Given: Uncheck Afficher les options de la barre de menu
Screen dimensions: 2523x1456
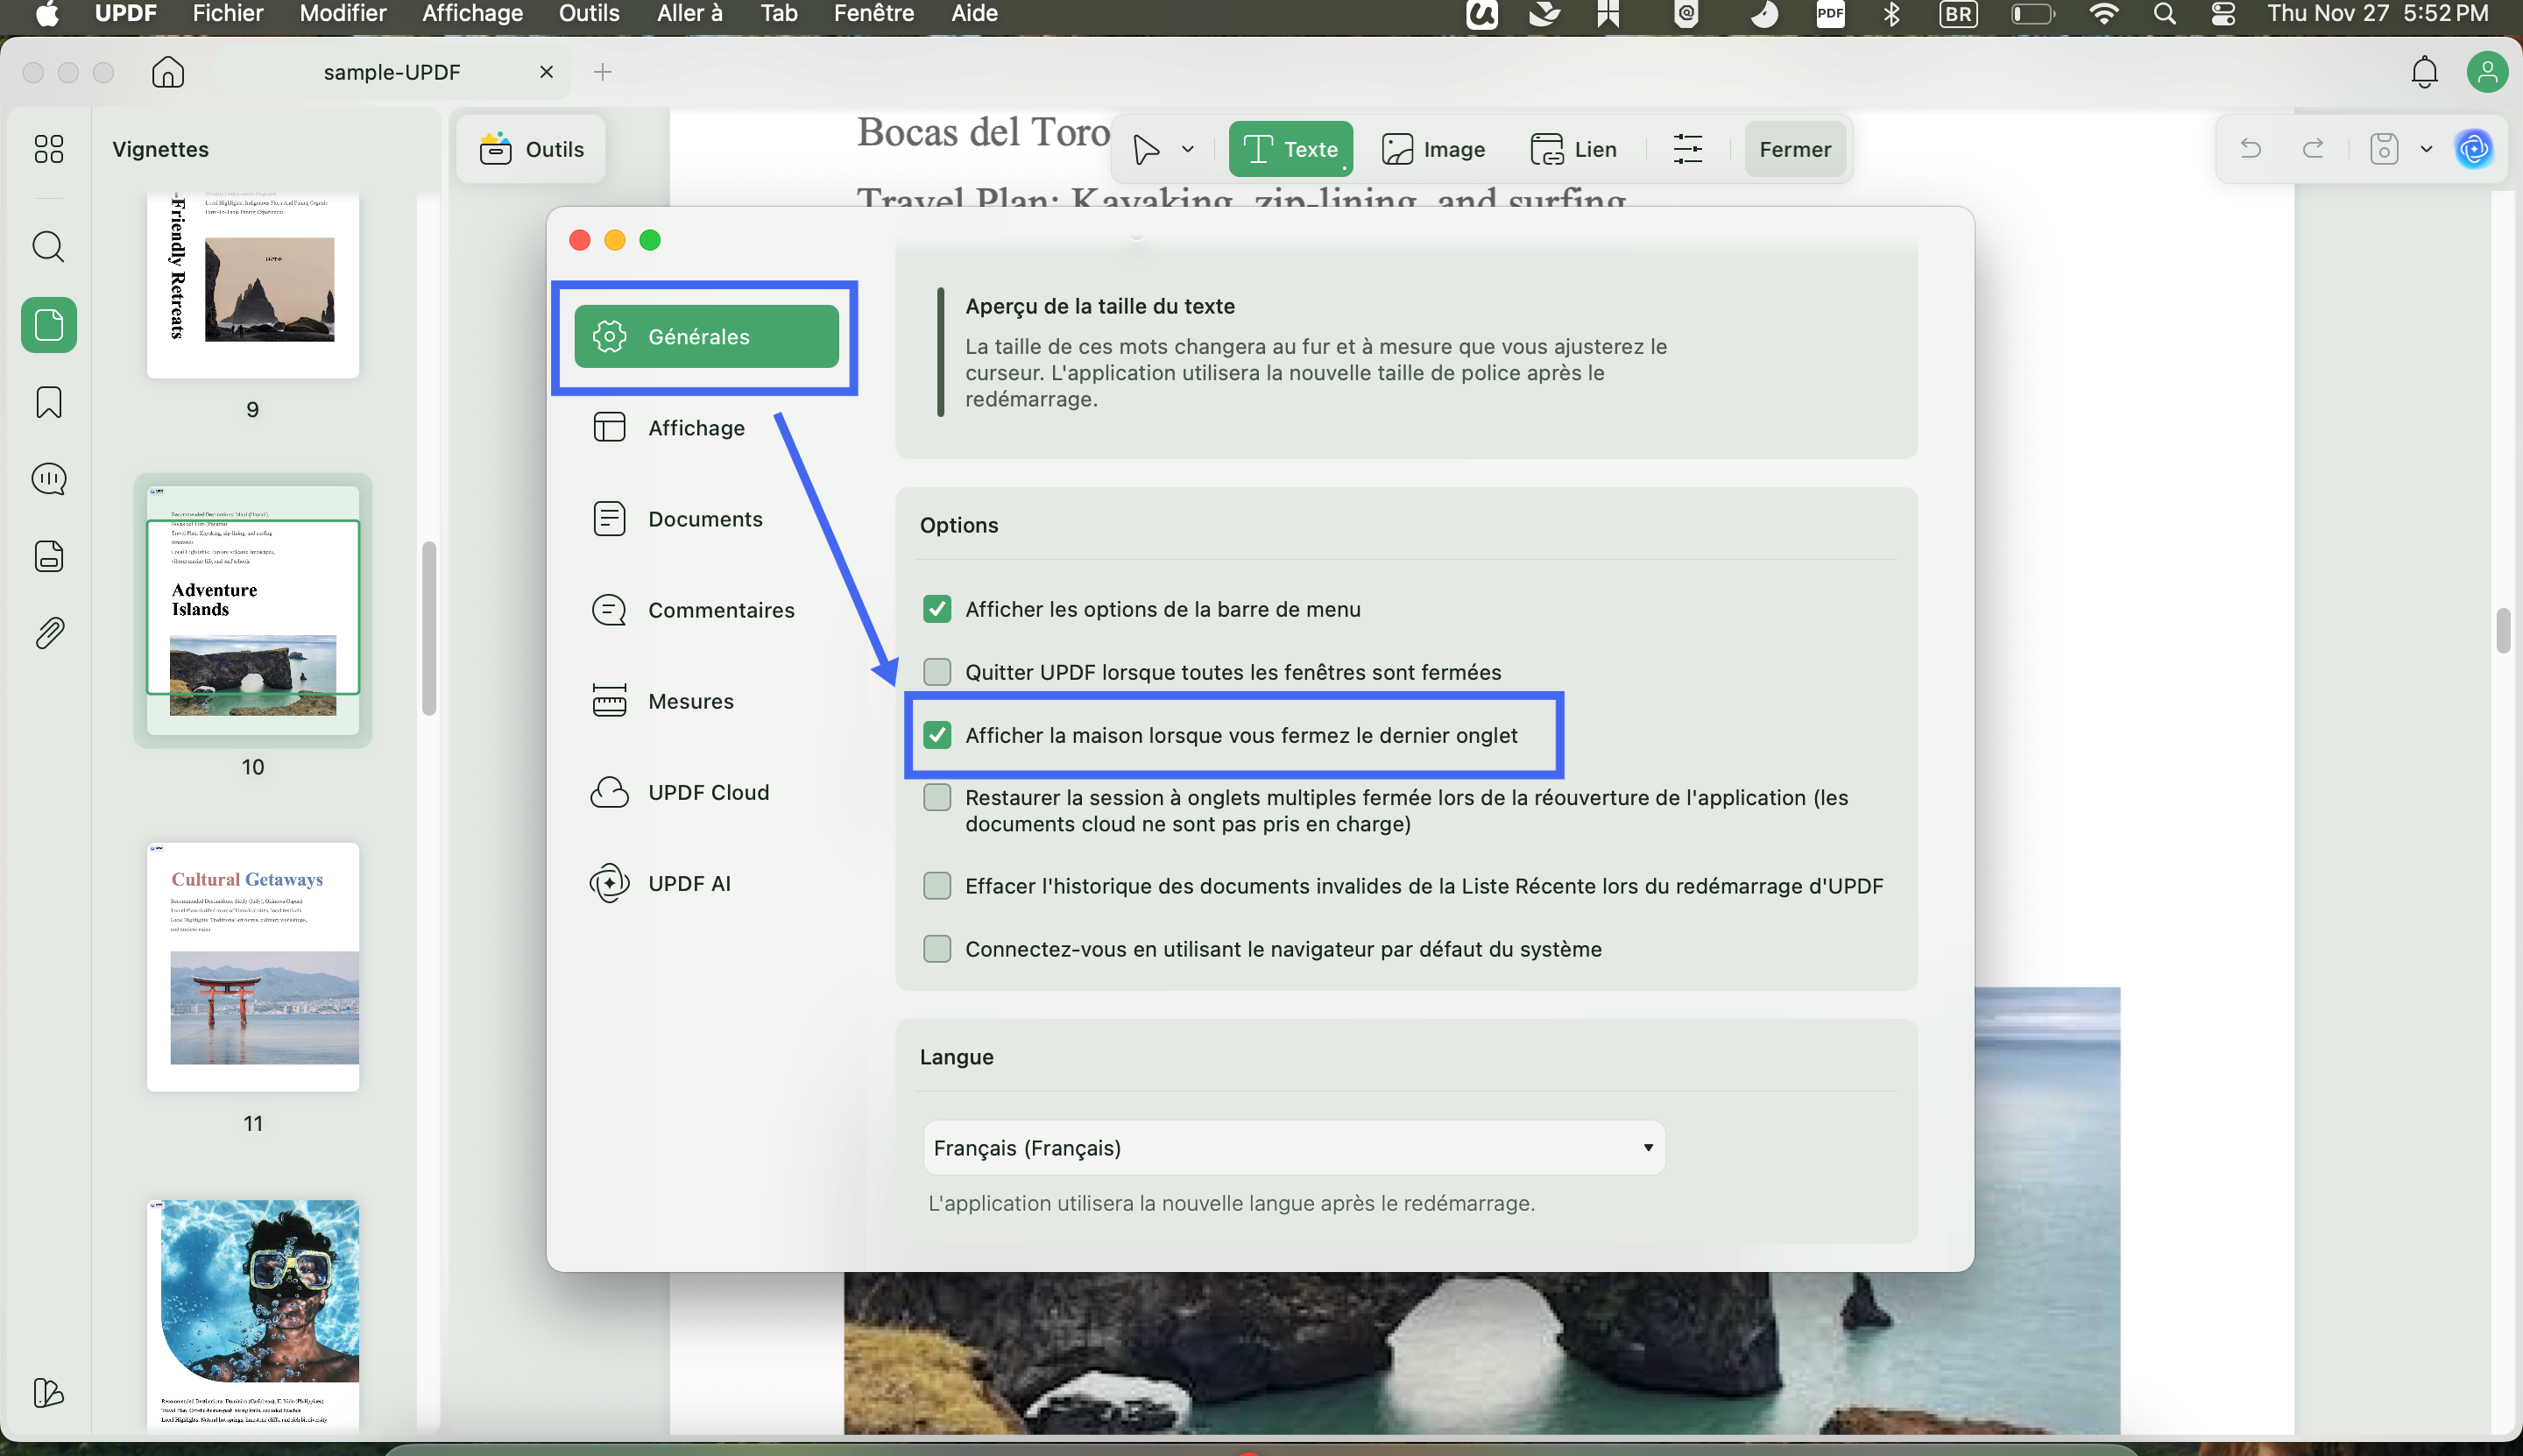Looking at the screenshot, I should [x=937, y=609].
